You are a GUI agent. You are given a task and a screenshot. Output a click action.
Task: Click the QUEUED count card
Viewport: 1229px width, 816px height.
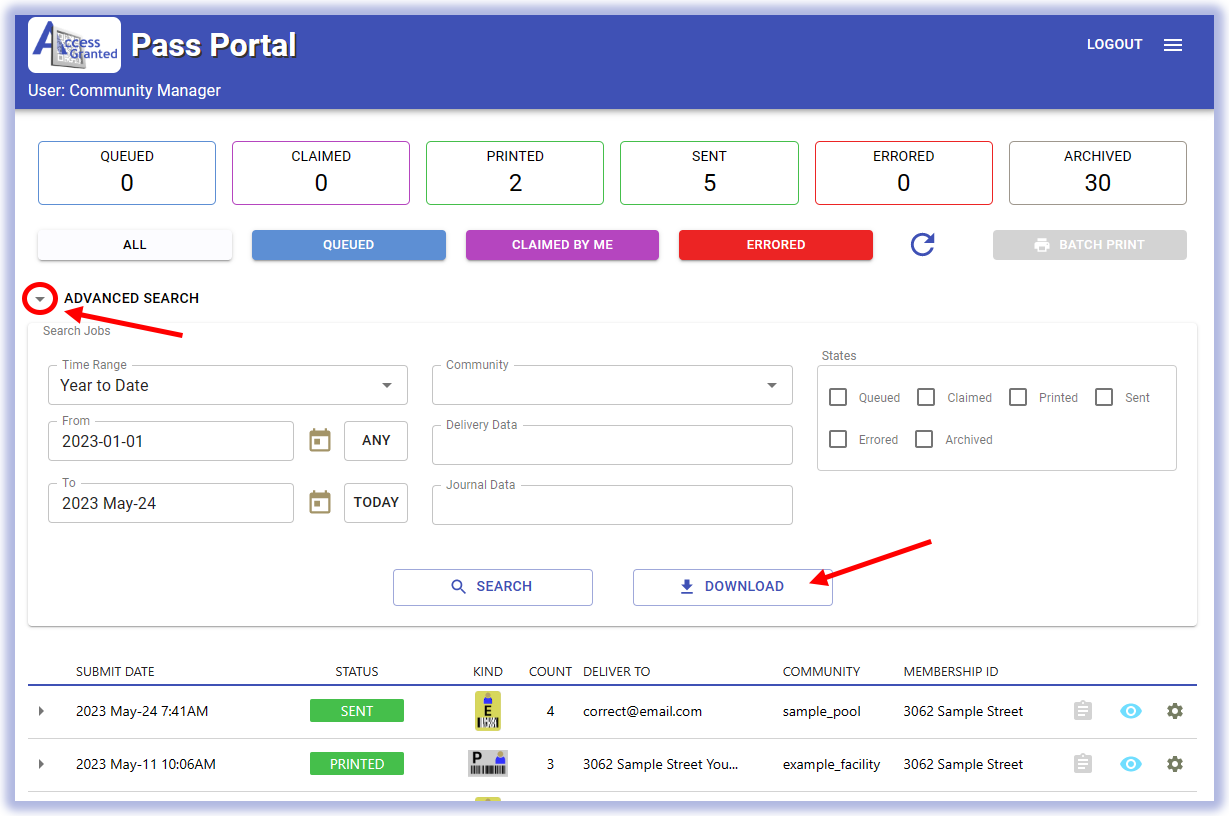coord(127,173)
